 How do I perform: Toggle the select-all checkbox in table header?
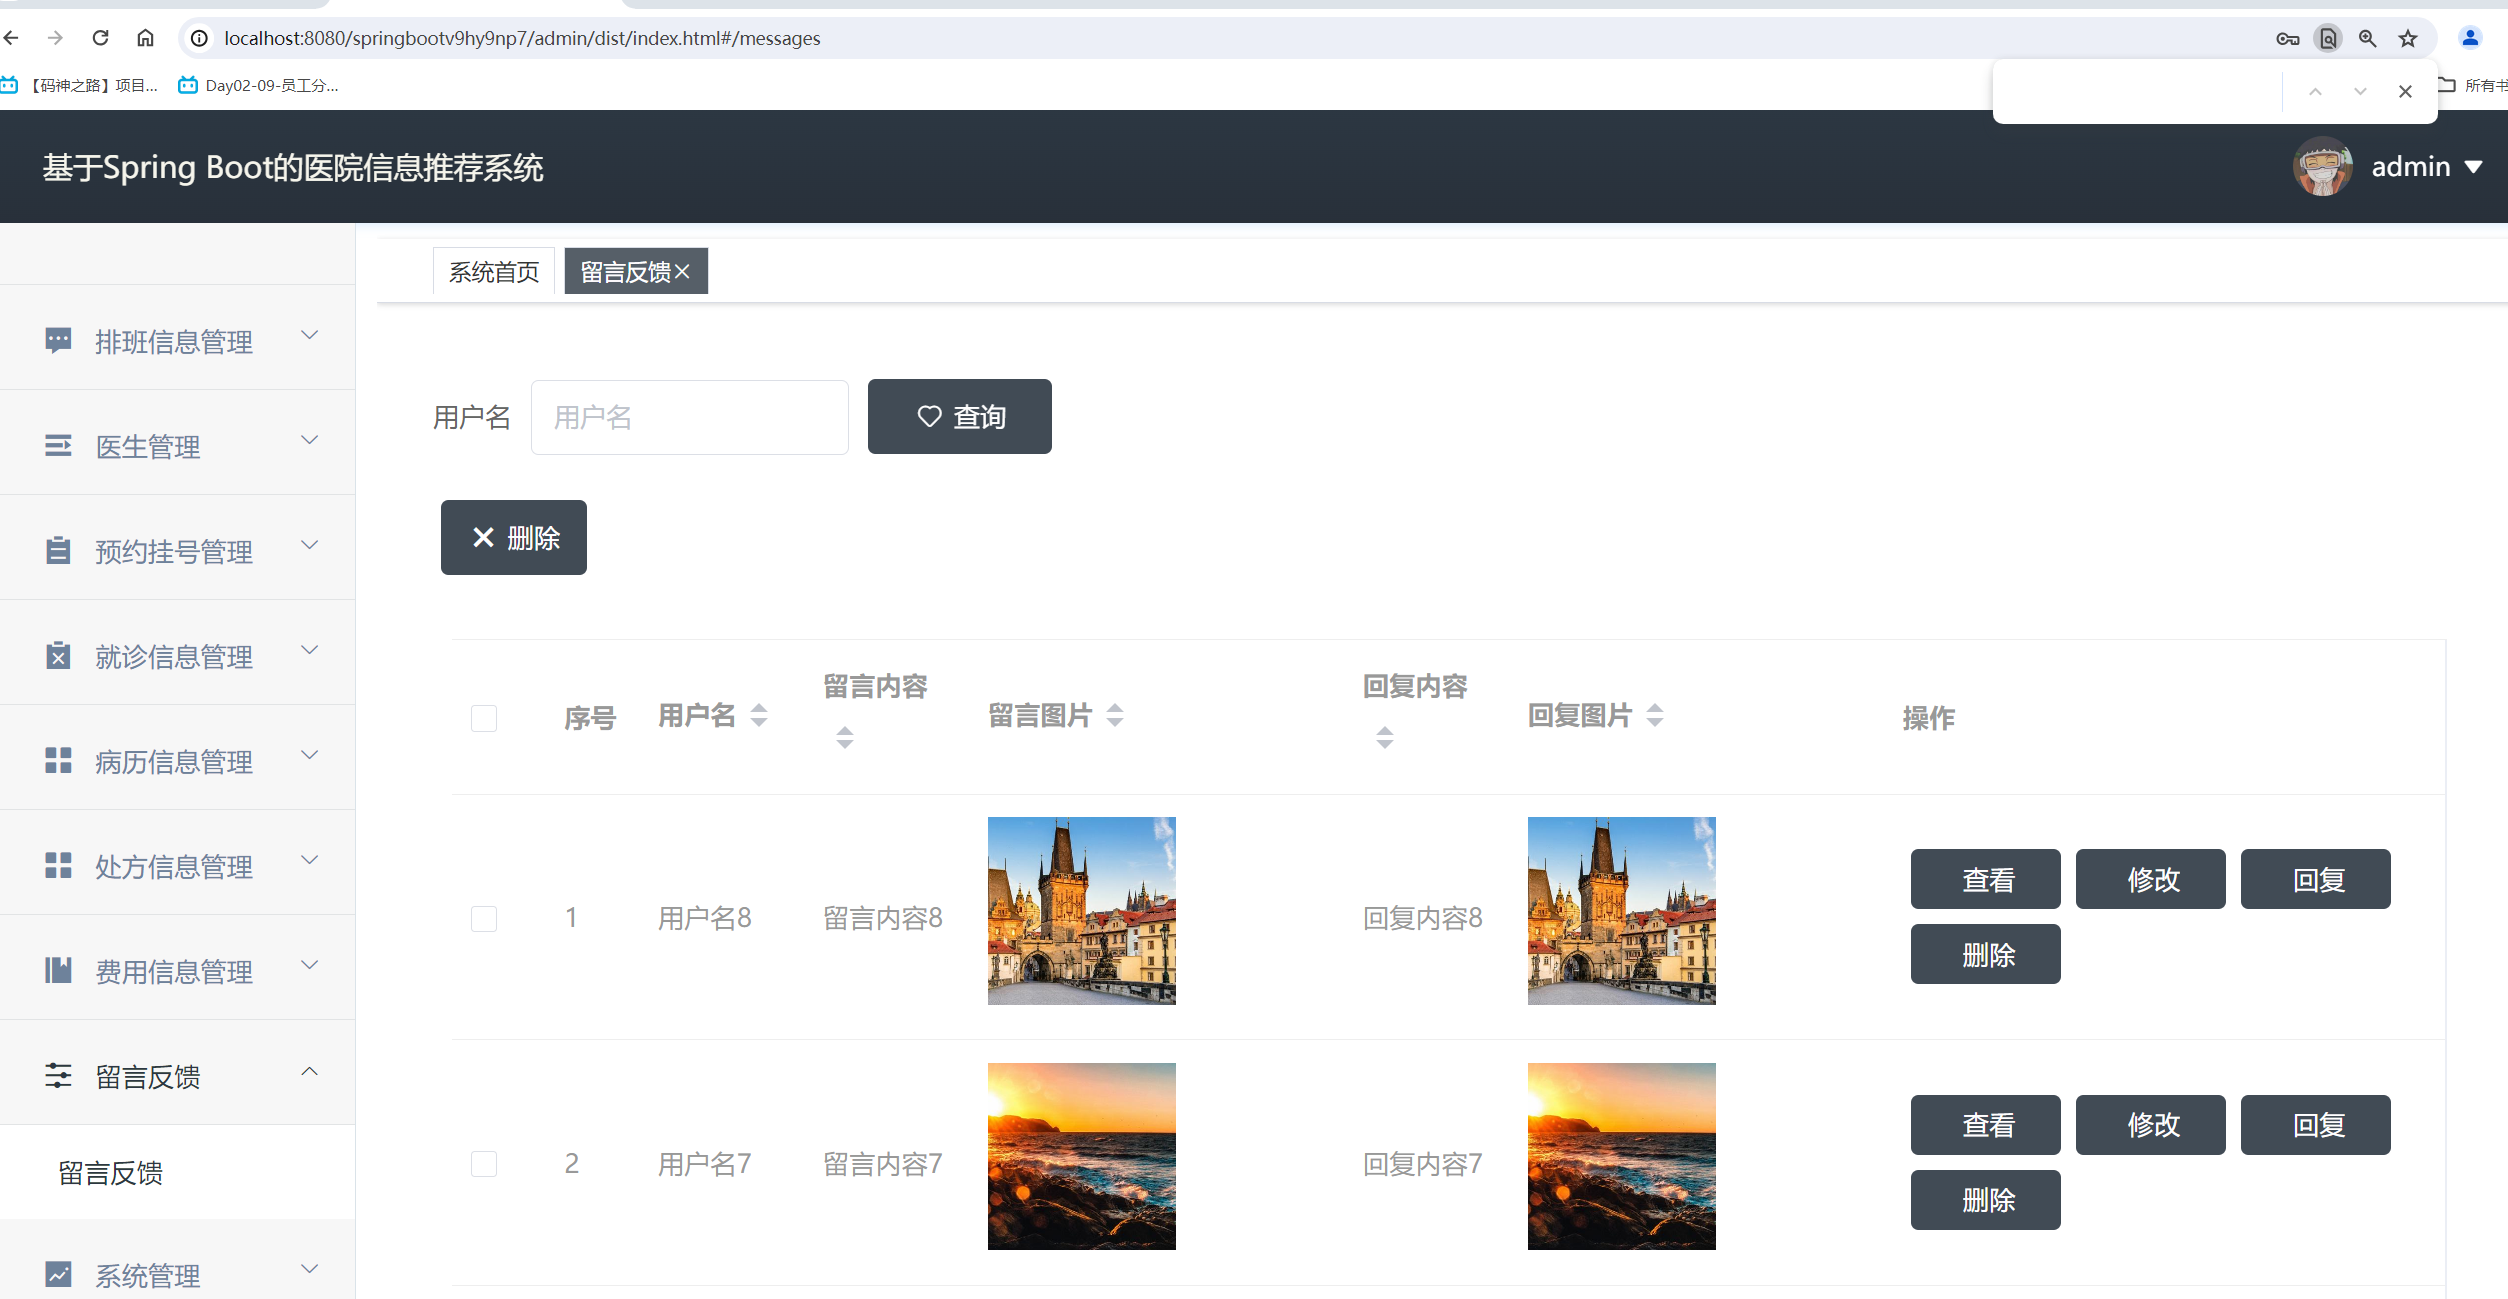(484, 718)
